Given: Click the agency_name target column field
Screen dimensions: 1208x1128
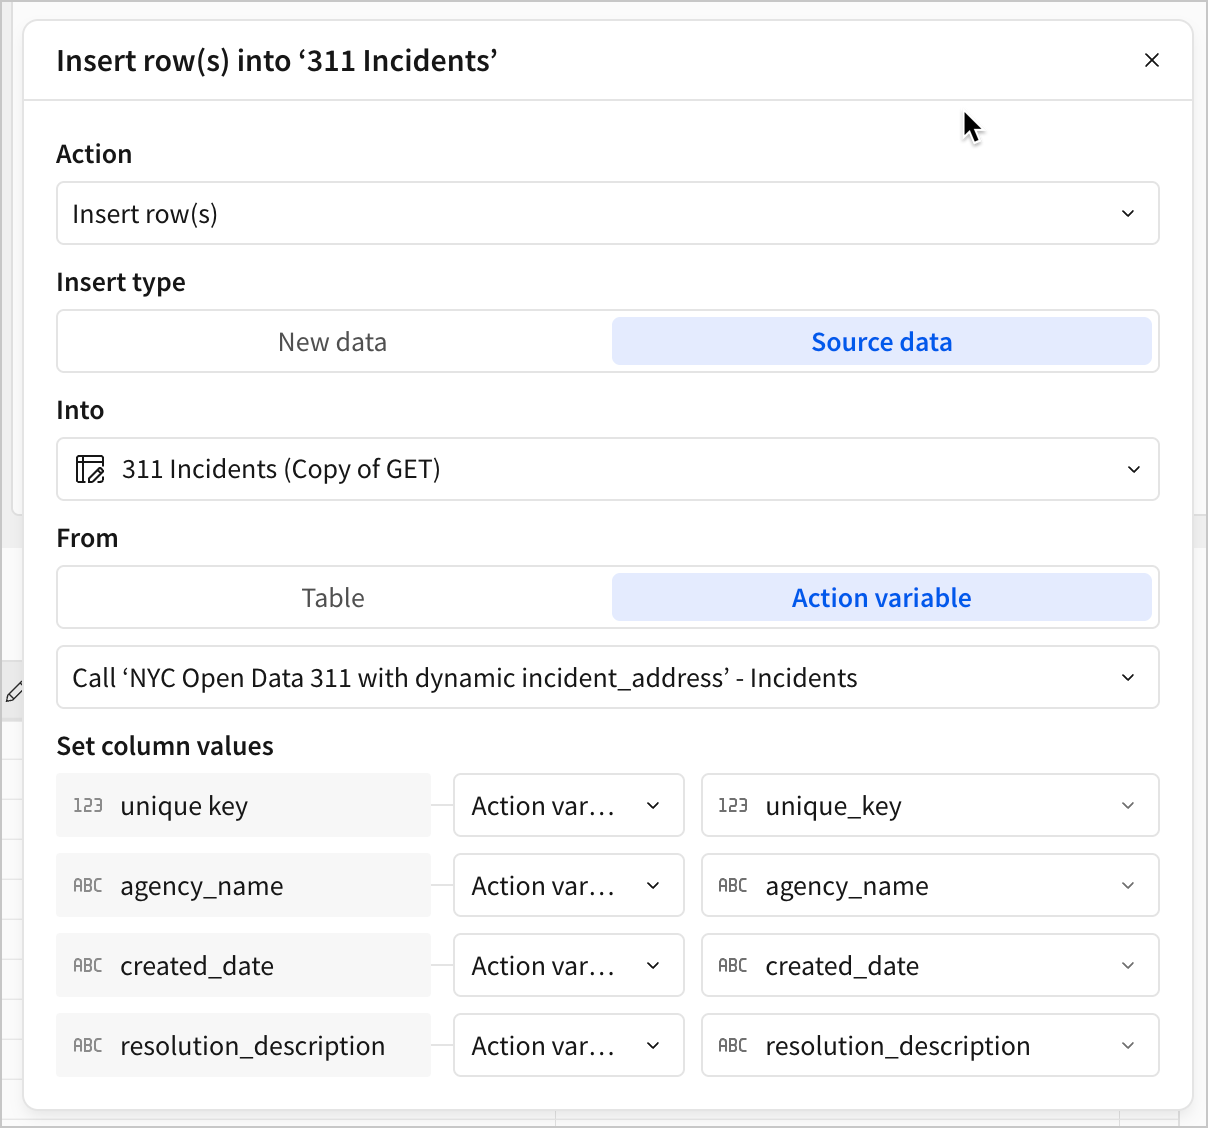Looking at the screenshot, I should [243, 885].
